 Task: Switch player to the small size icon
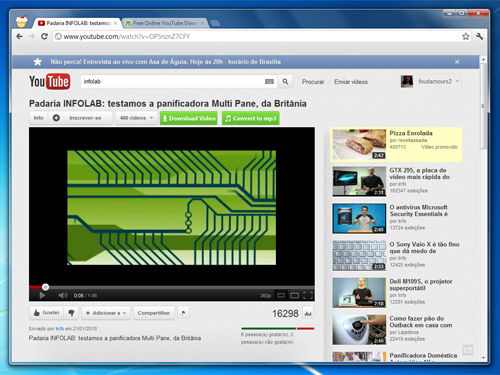[281, 295]
